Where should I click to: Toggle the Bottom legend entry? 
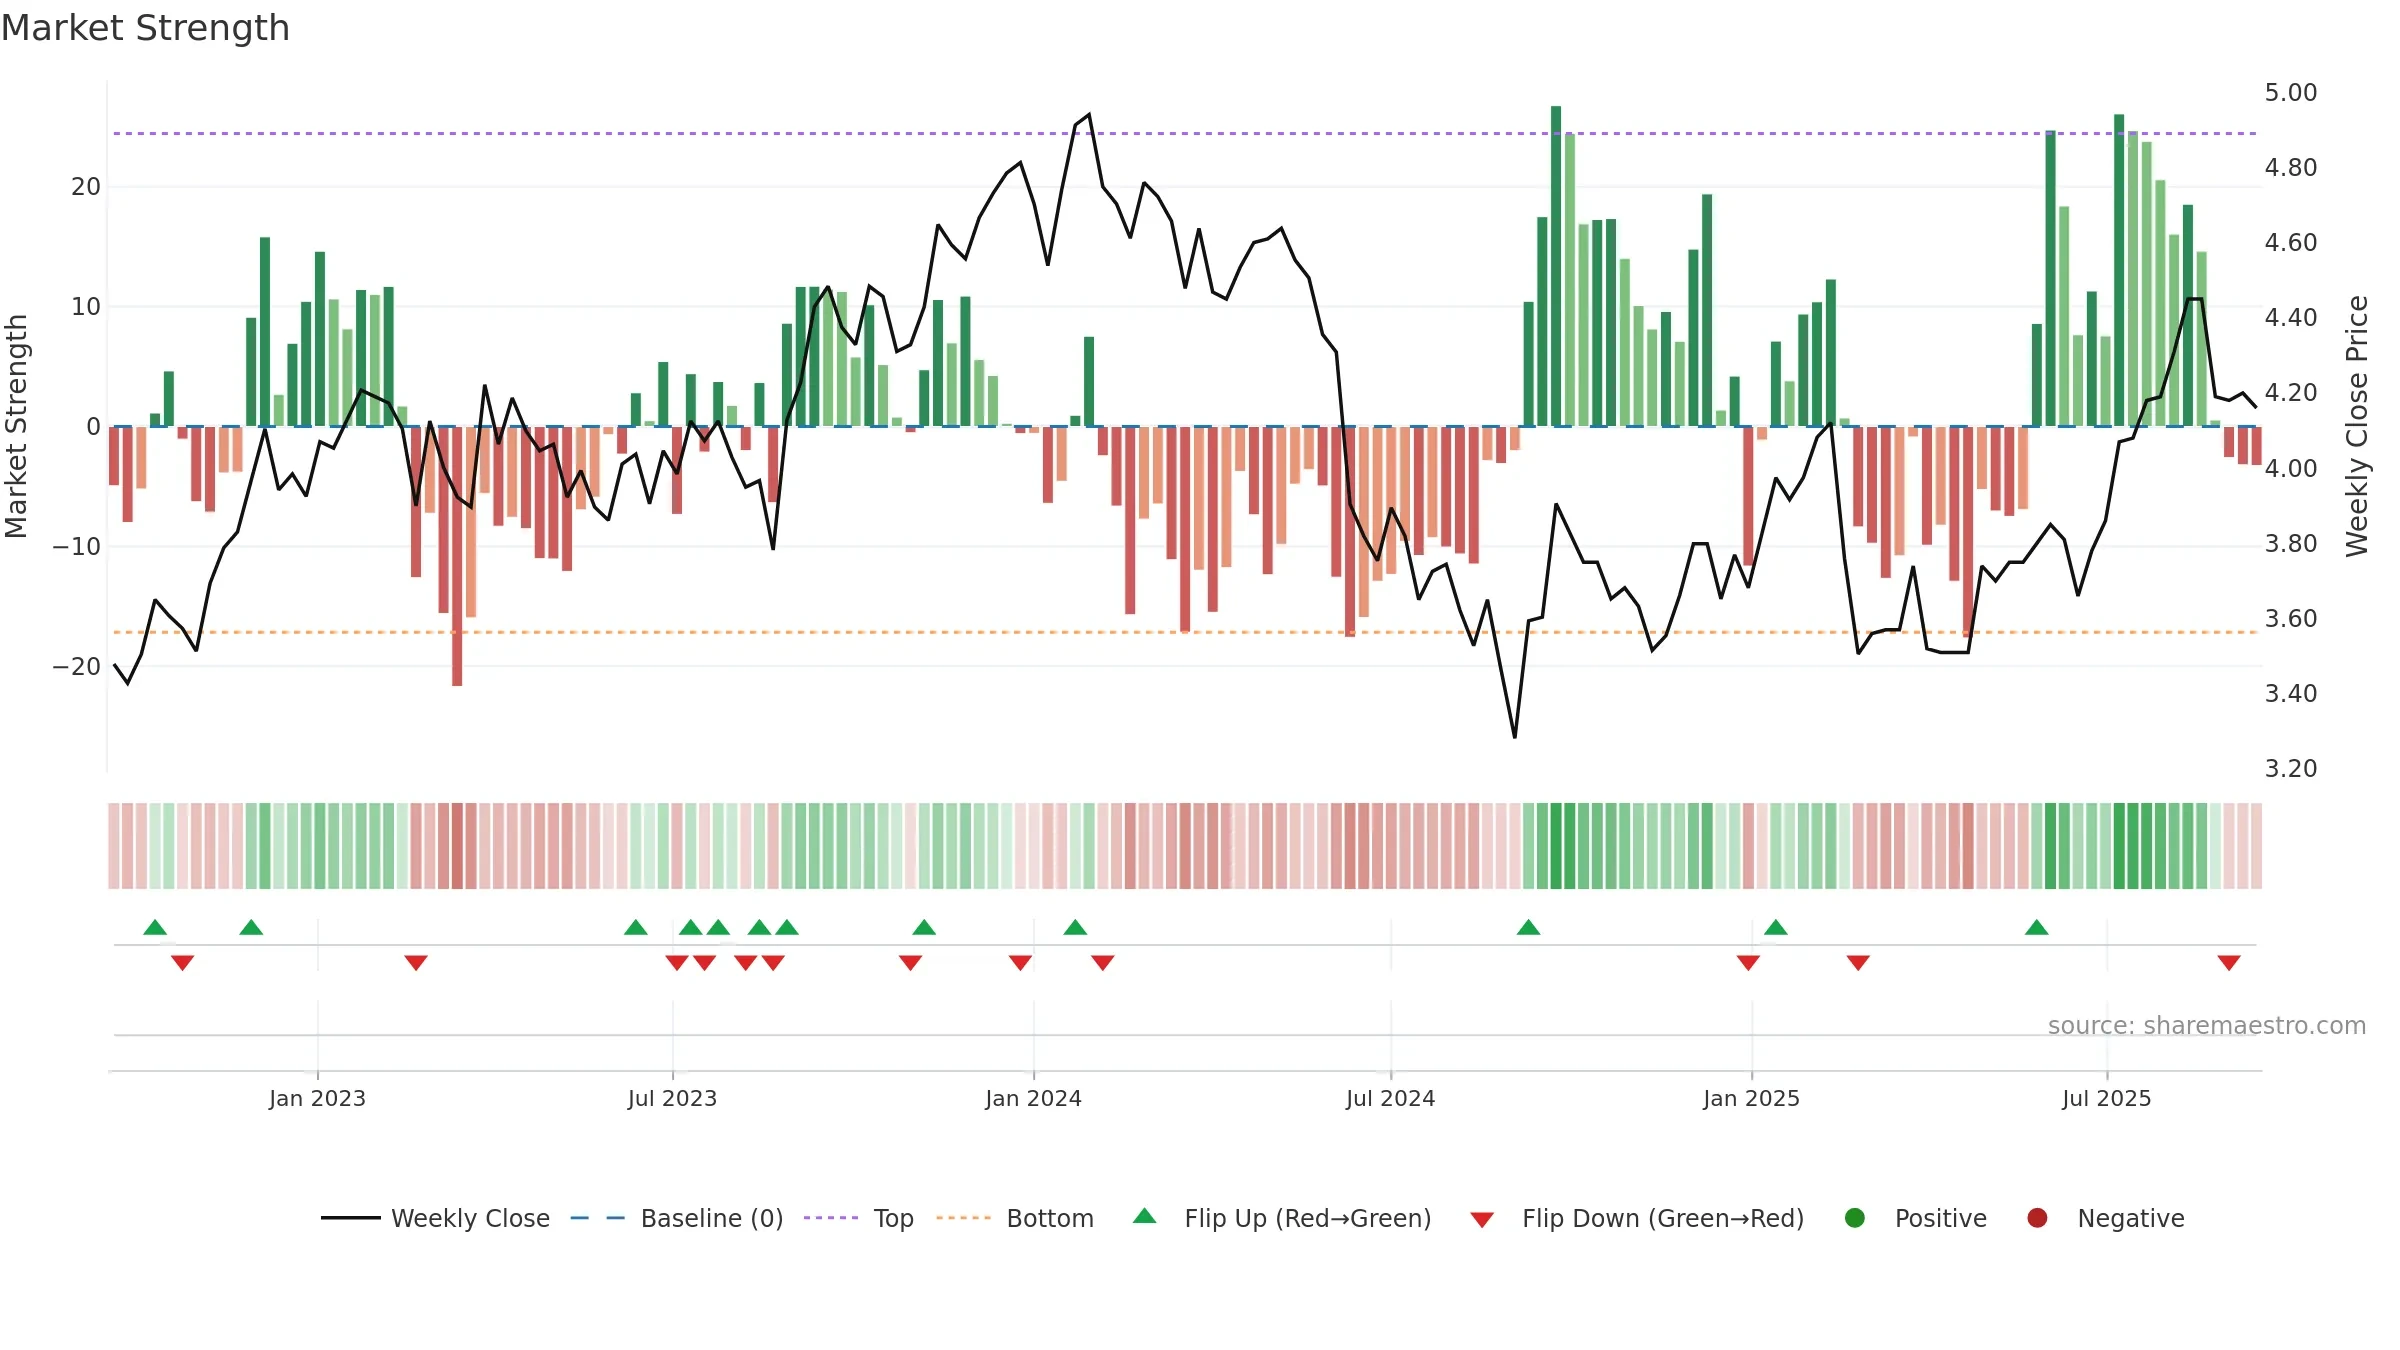click(1015, 1218)
